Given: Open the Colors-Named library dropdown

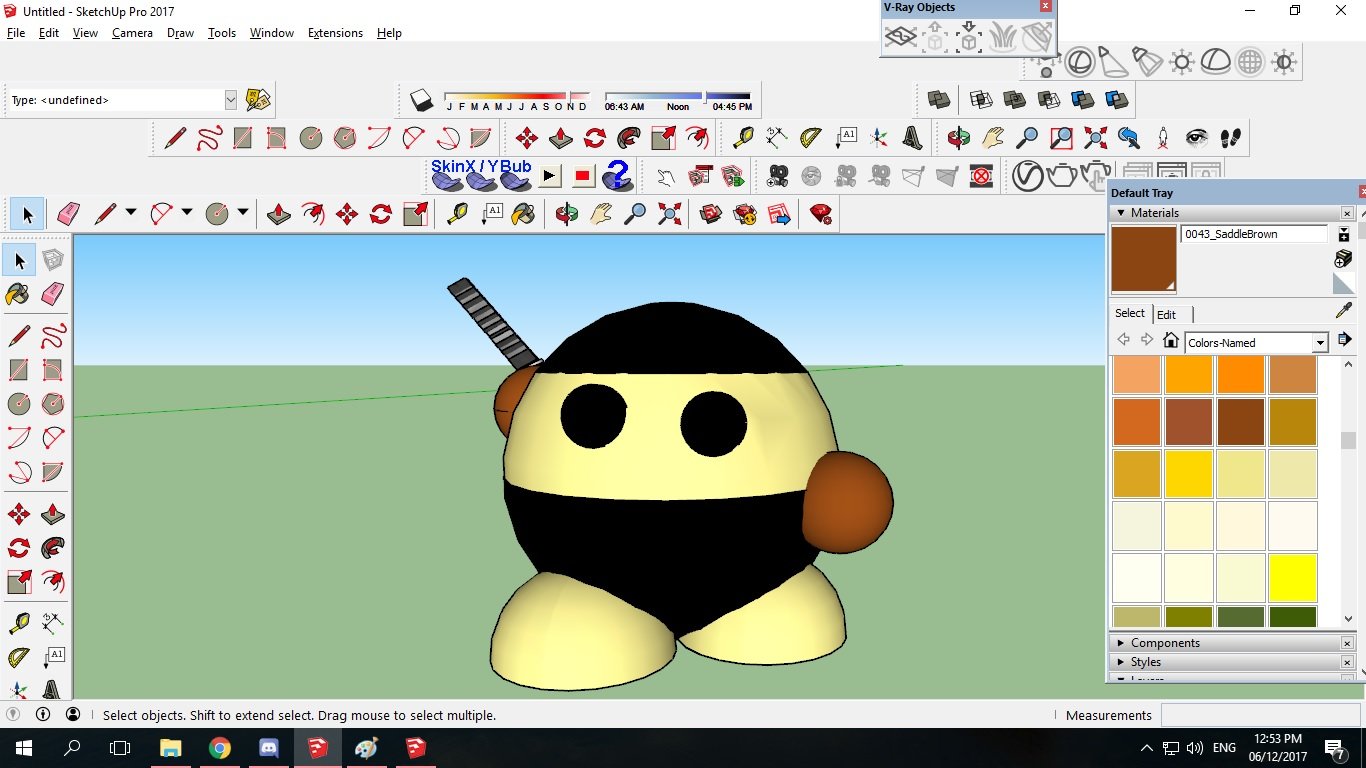Looking at the screenshot, I should coord(1319,343).
